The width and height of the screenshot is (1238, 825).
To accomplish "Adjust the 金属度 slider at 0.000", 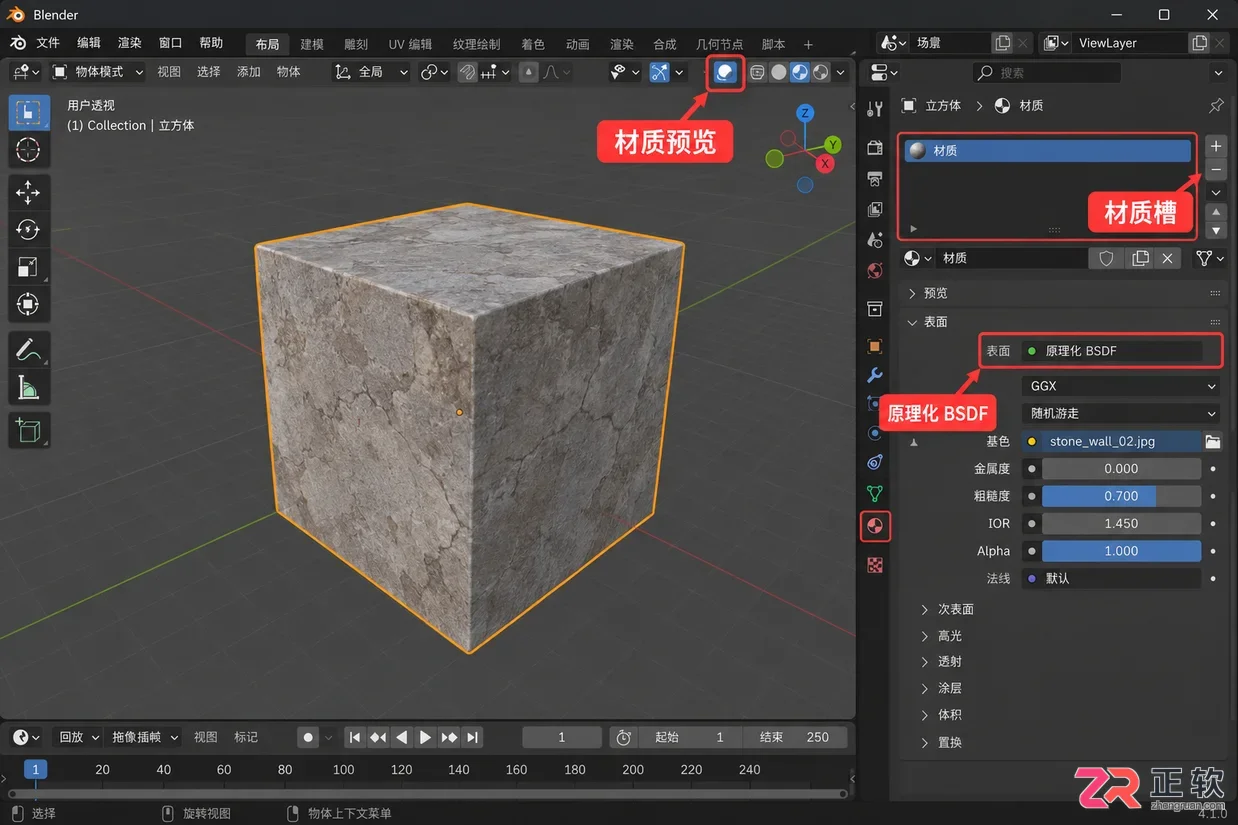I will 1121,468.
